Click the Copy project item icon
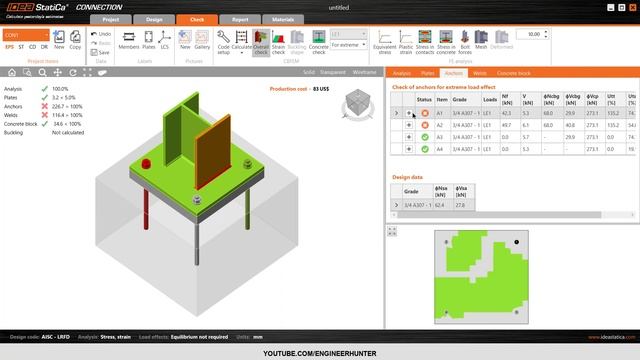 point(75,40)
